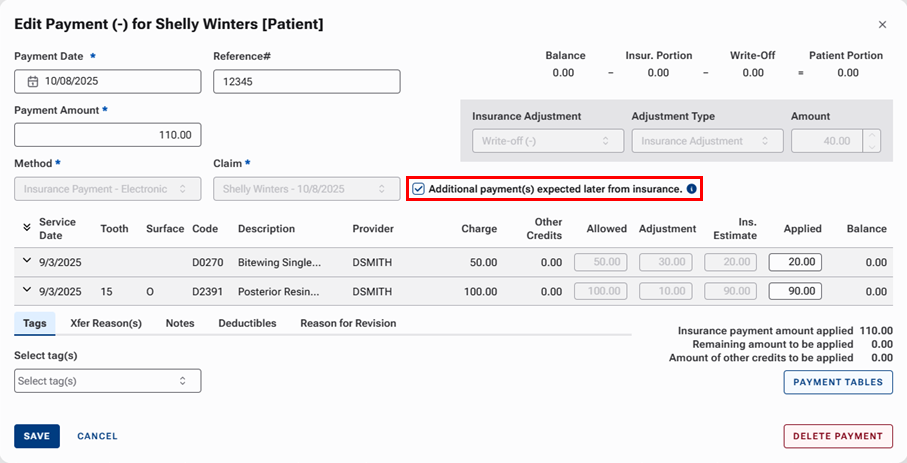The height and width of the screenshot is (463, 907).
Task: Switch to the Xfer Reason(s) tab
Action: (x=106, y=323)
